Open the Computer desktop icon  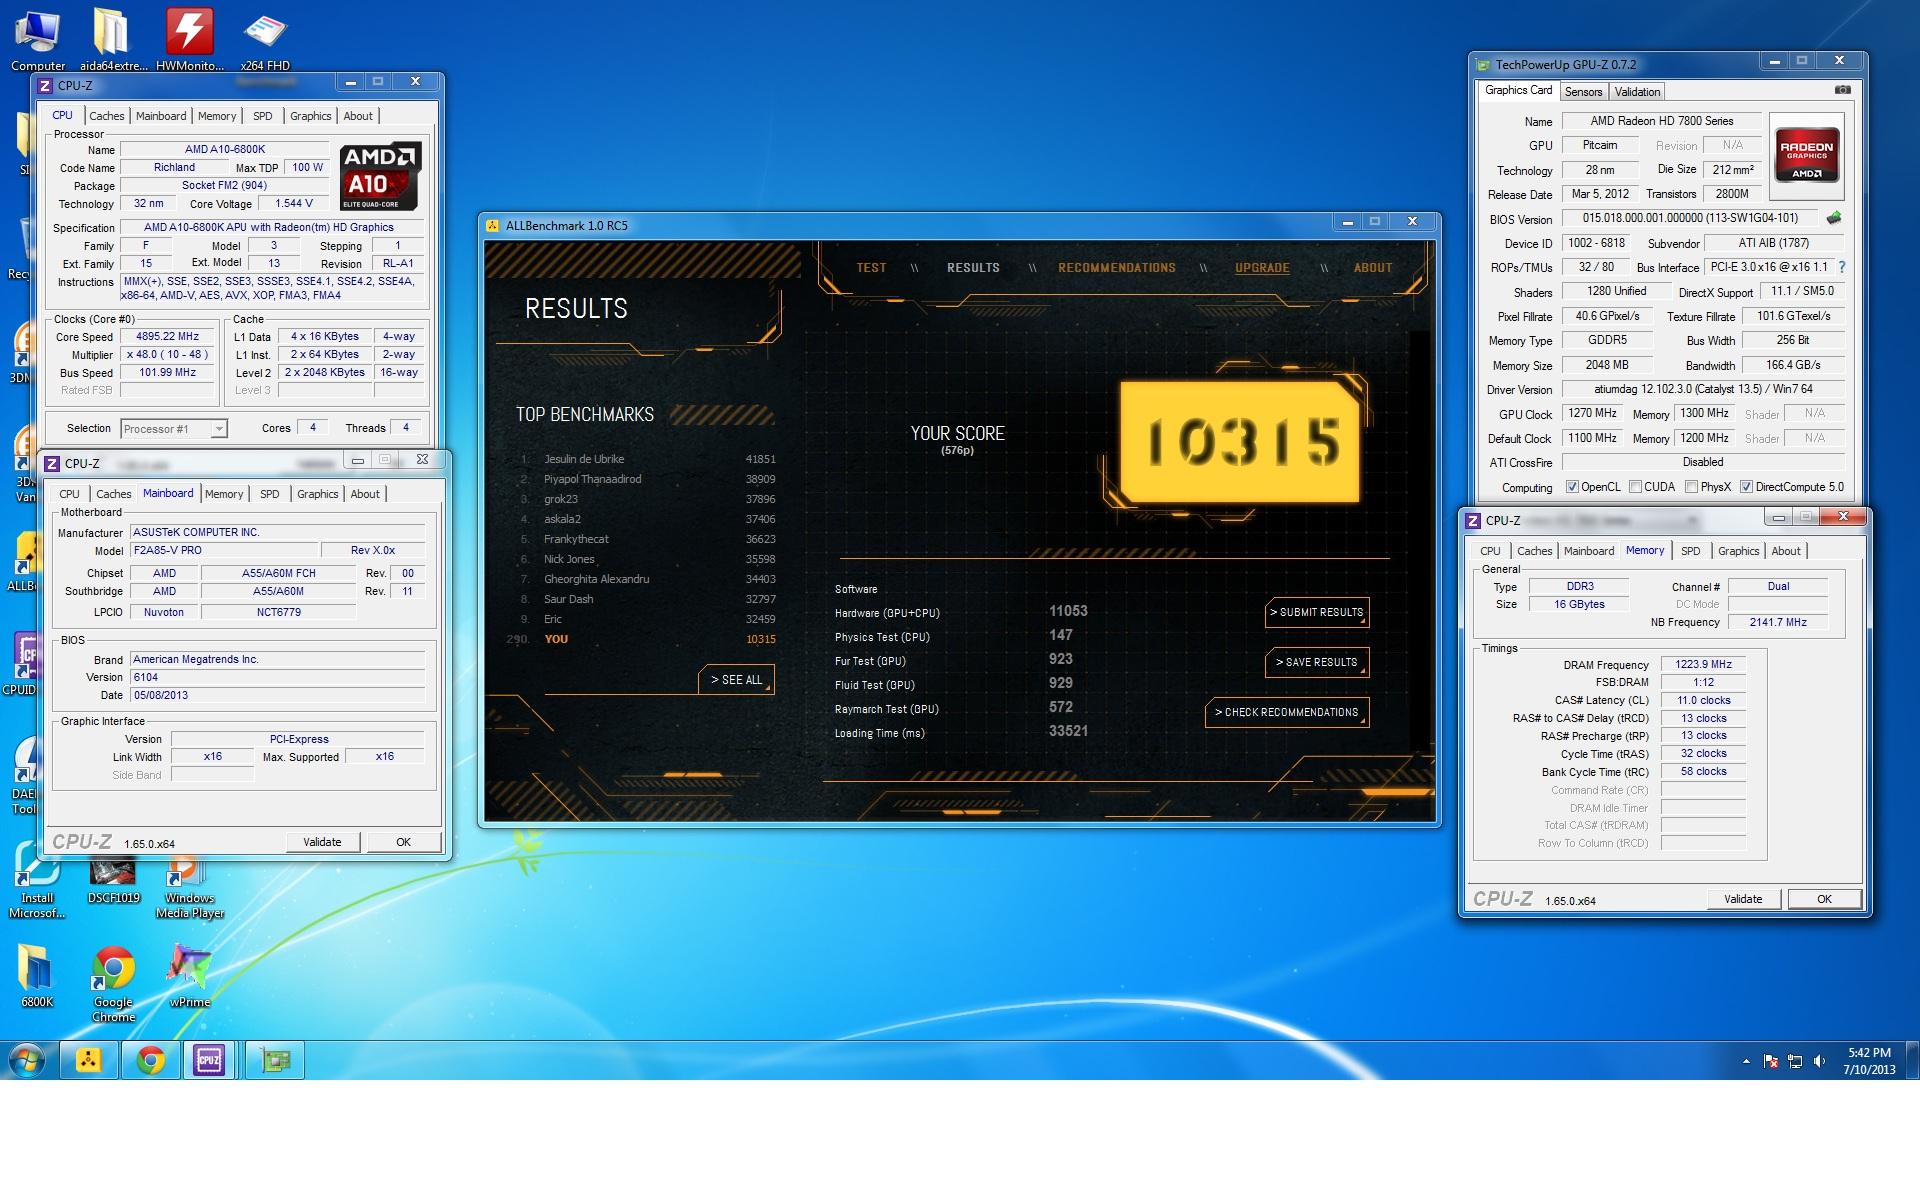38,40
